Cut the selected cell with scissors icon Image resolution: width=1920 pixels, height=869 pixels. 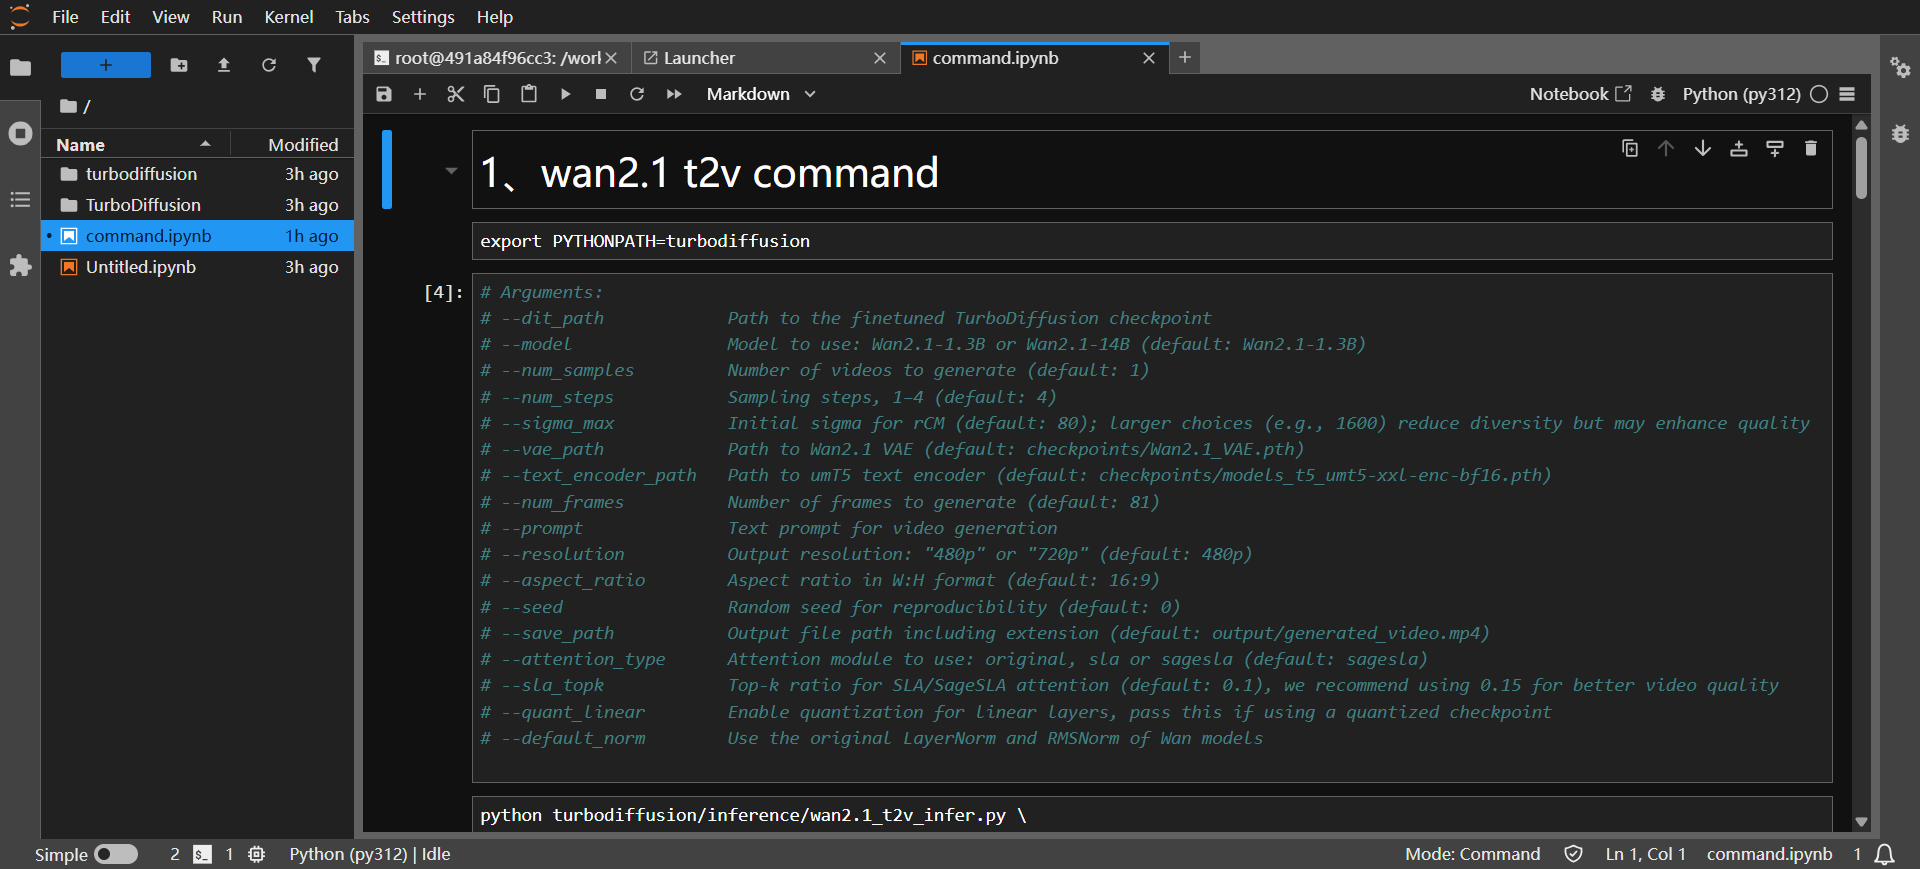(456, 94)
